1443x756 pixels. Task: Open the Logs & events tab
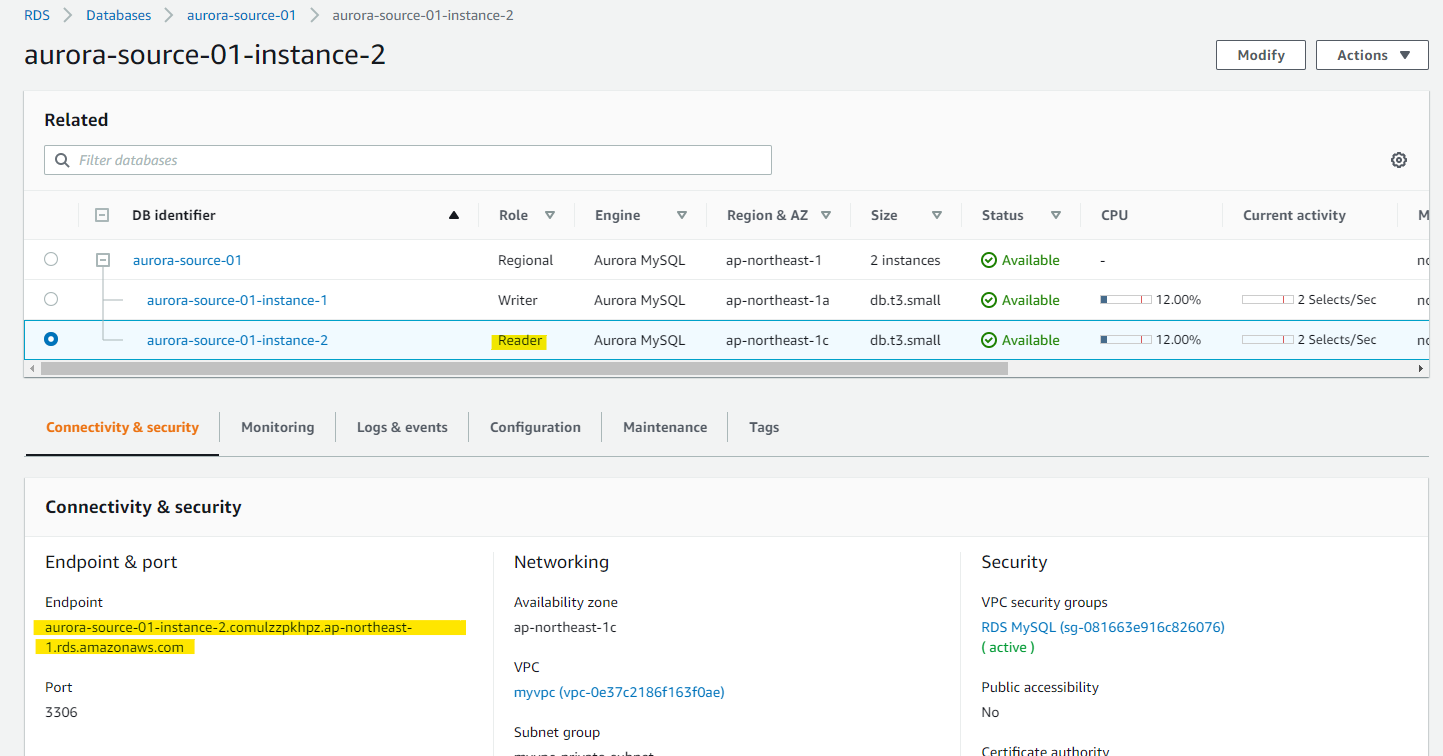(x=402, y=427)
